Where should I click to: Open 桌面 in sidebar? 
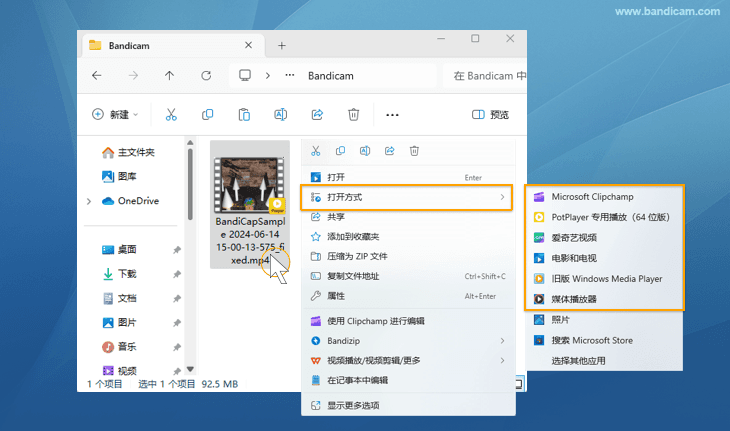[x=119, y=250]
